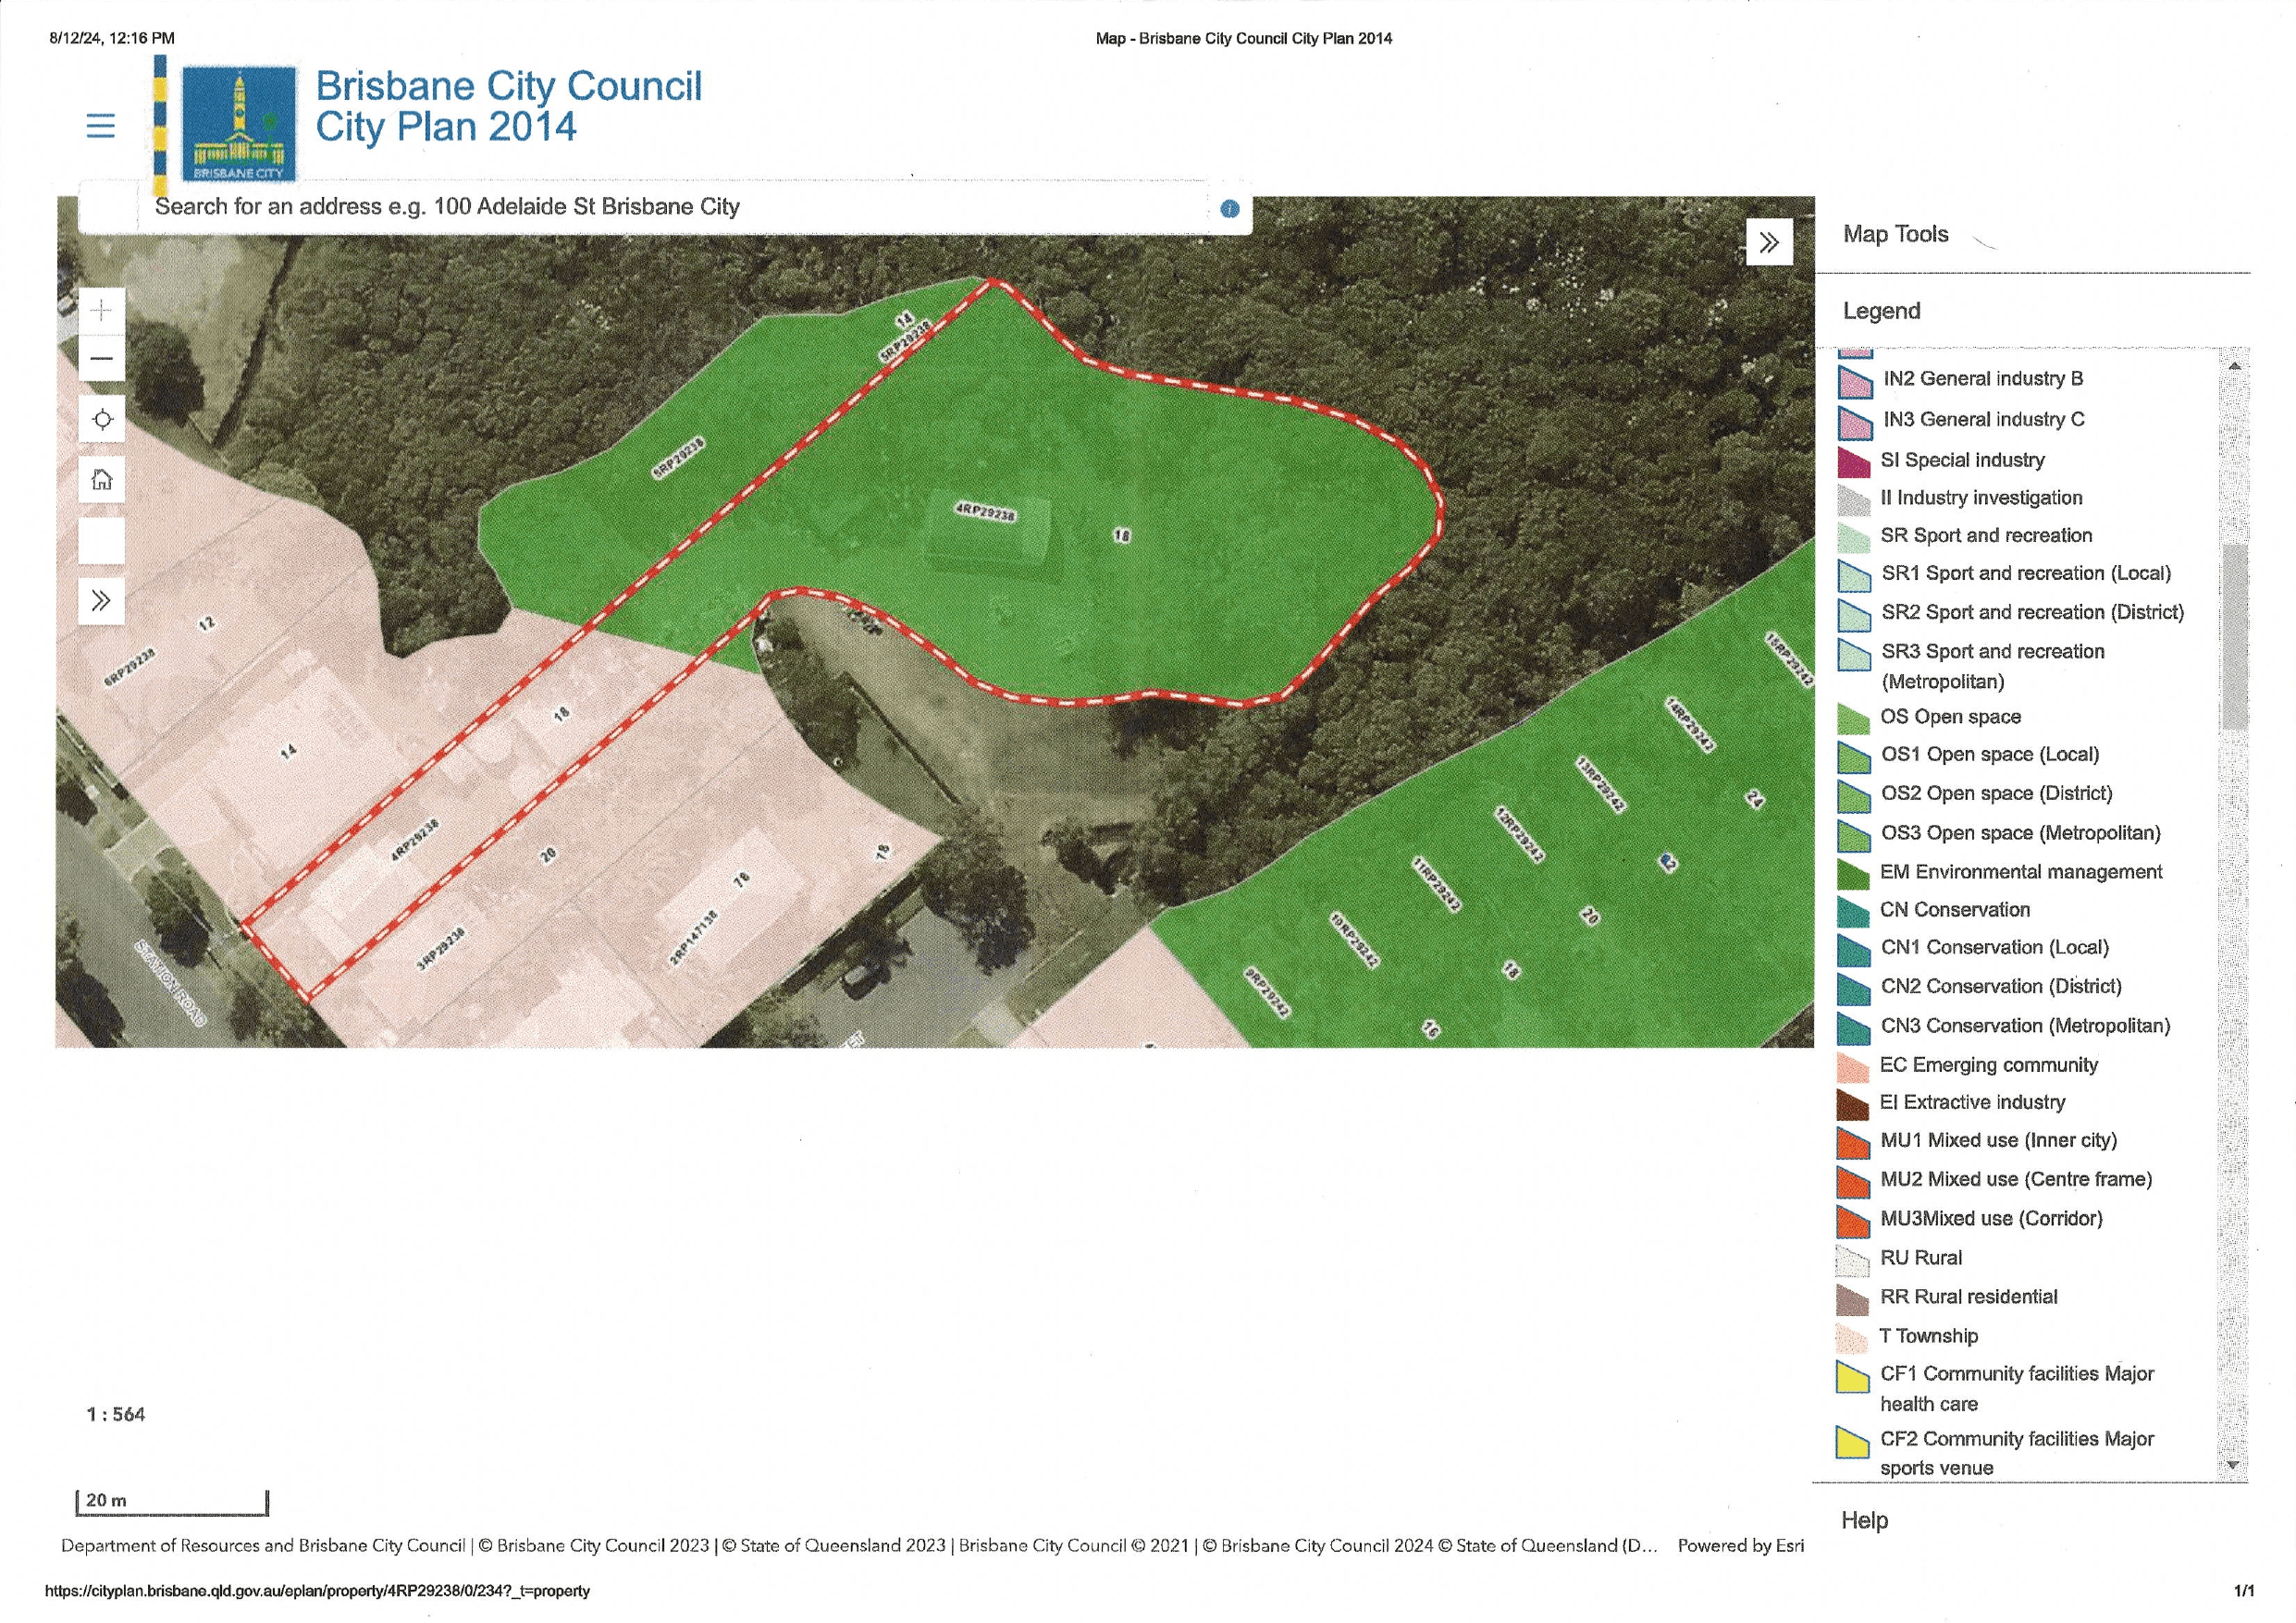Expand the left map toolbar chevrons
The image size is (2296, 1623).
[x=101, y=600]
